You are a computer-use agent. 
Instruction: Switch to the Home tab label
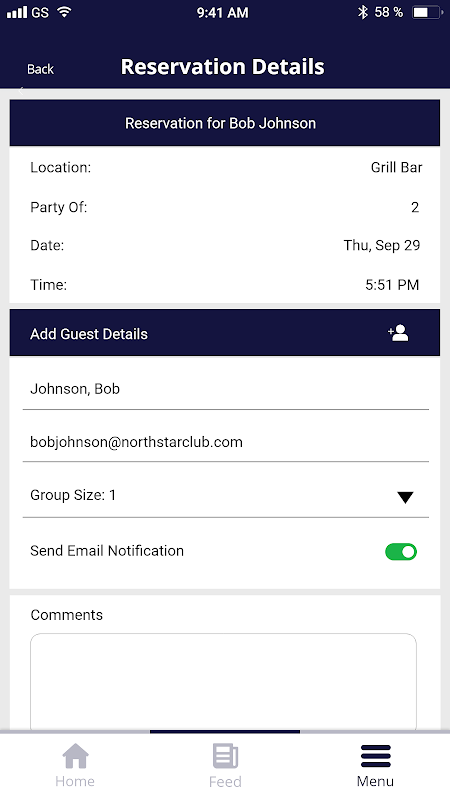pyautogui.click(x=75, y=781)
